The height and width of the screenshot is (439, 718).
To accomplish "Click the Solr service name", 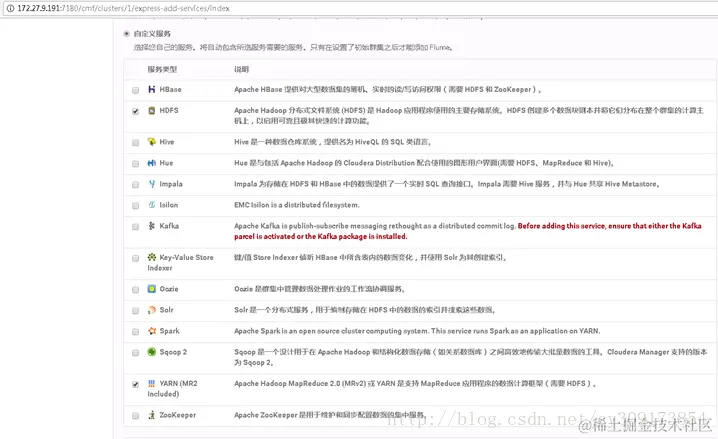I will pos(167,310).
